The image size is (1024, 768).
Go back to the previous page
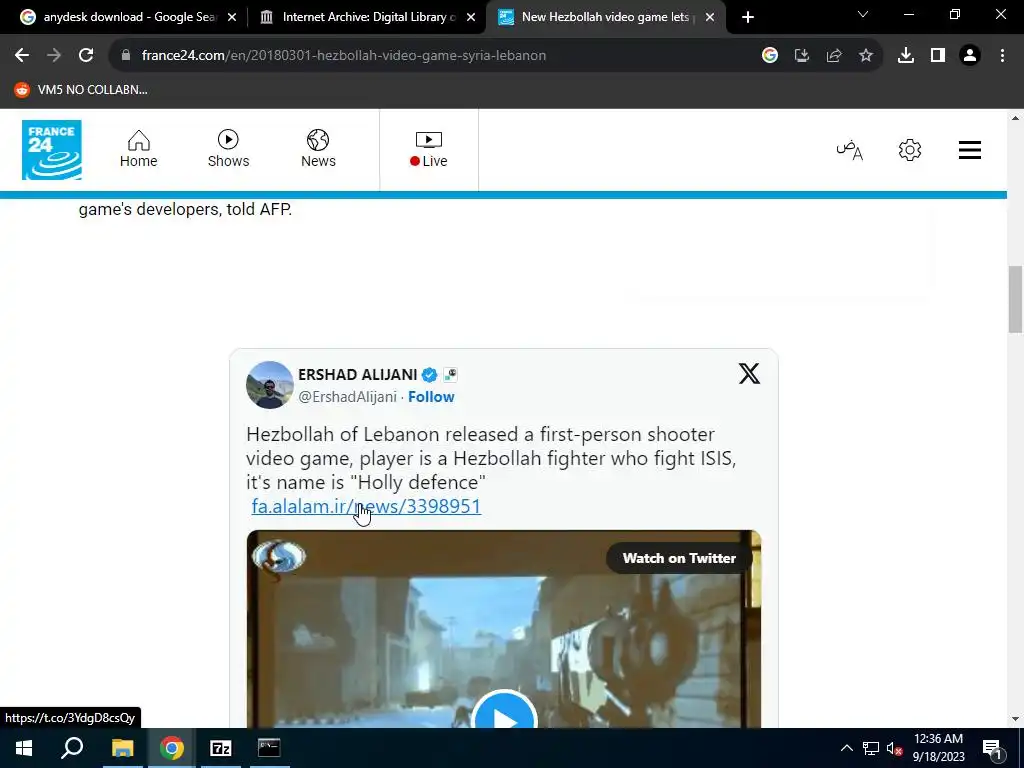tap(22, 56)
